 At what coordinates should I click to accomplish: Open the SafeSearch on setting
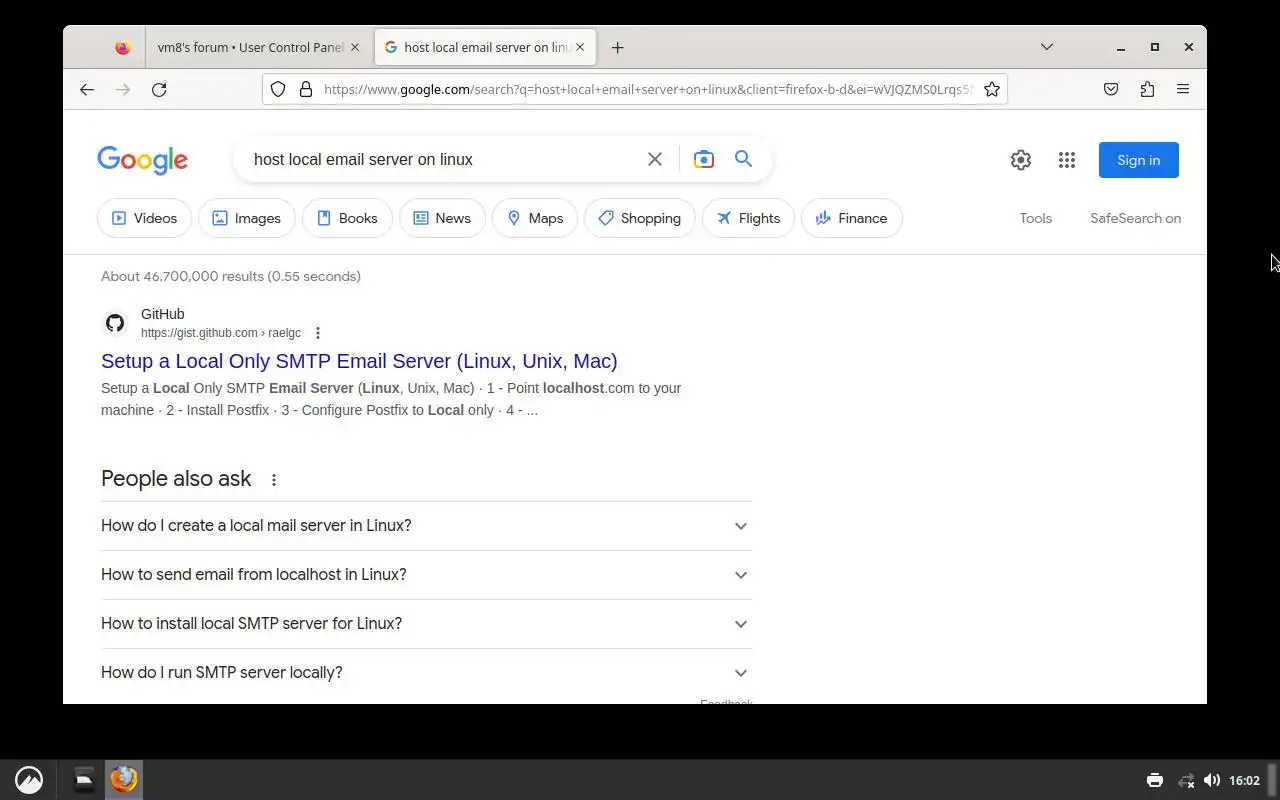click(x=1135, y=218)
